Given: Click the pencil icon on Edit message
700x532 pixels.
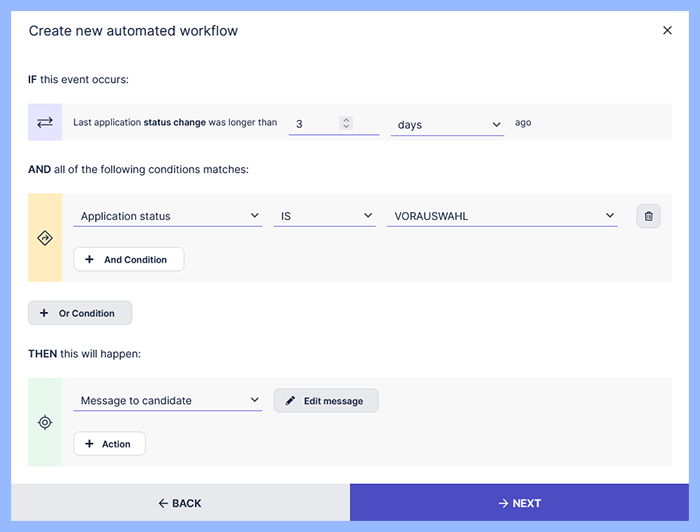Looking at the screenshot, I should tap(290, 401).
